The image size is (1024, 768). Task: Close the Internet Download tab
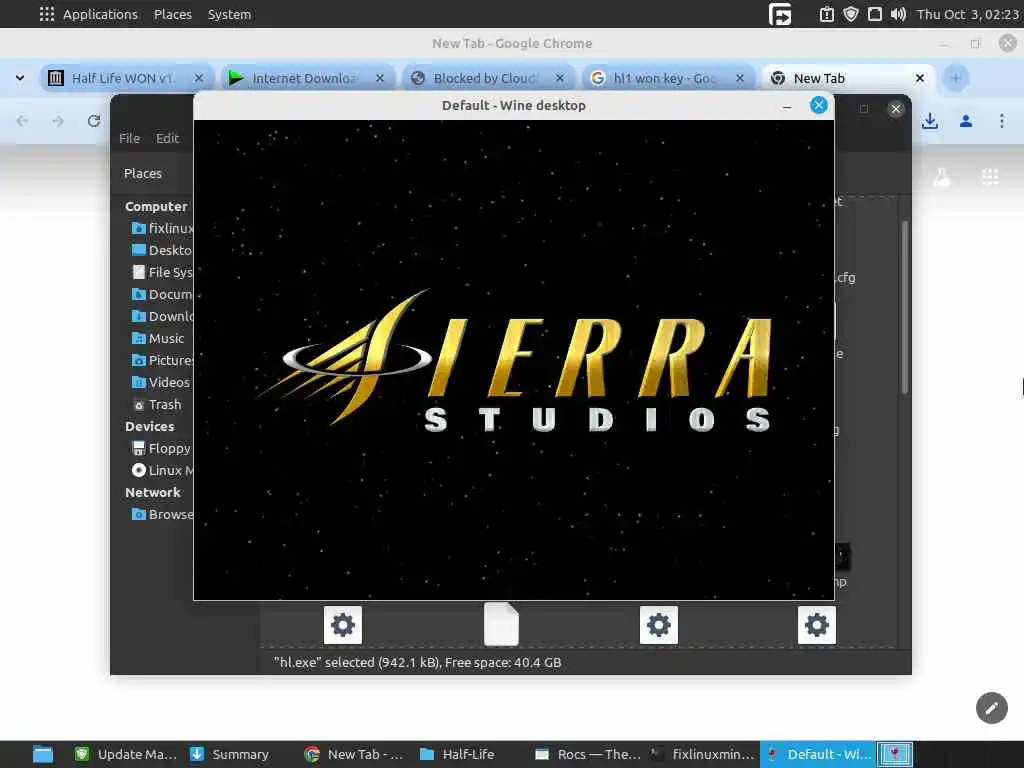pos(380,78)
